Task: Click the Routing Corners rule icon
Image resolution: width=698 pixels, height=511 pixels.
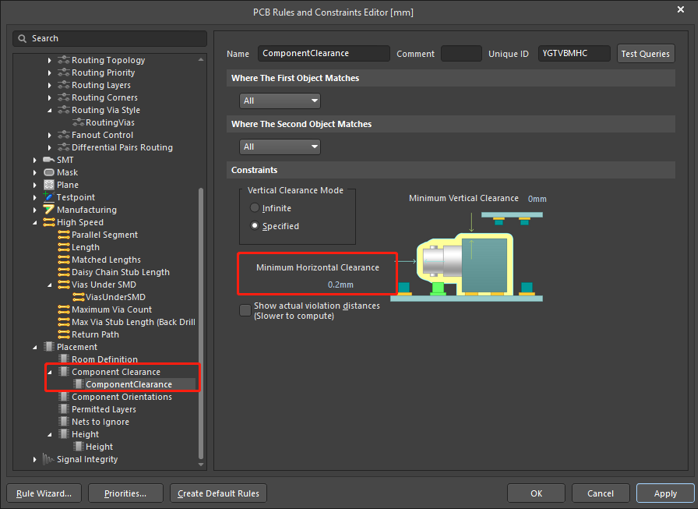Action: (x=64, y=97)
